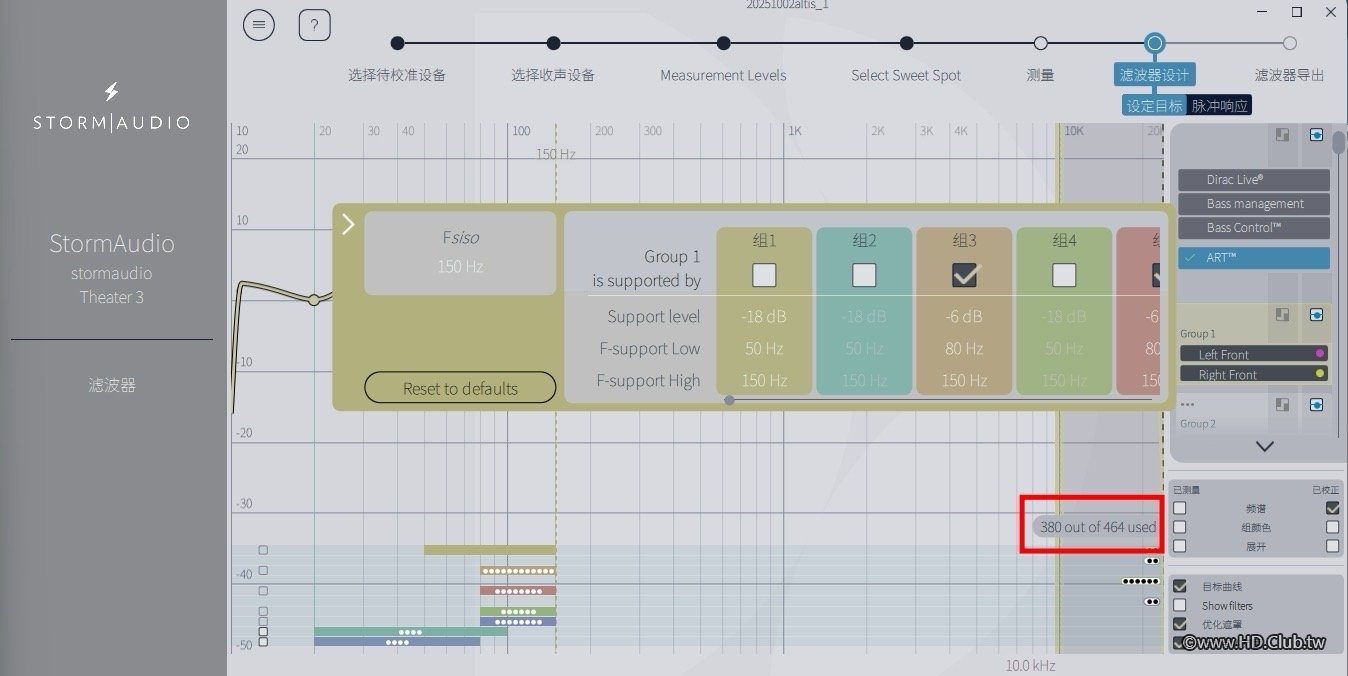Click the StormAudio logo

tap(112, 109)
